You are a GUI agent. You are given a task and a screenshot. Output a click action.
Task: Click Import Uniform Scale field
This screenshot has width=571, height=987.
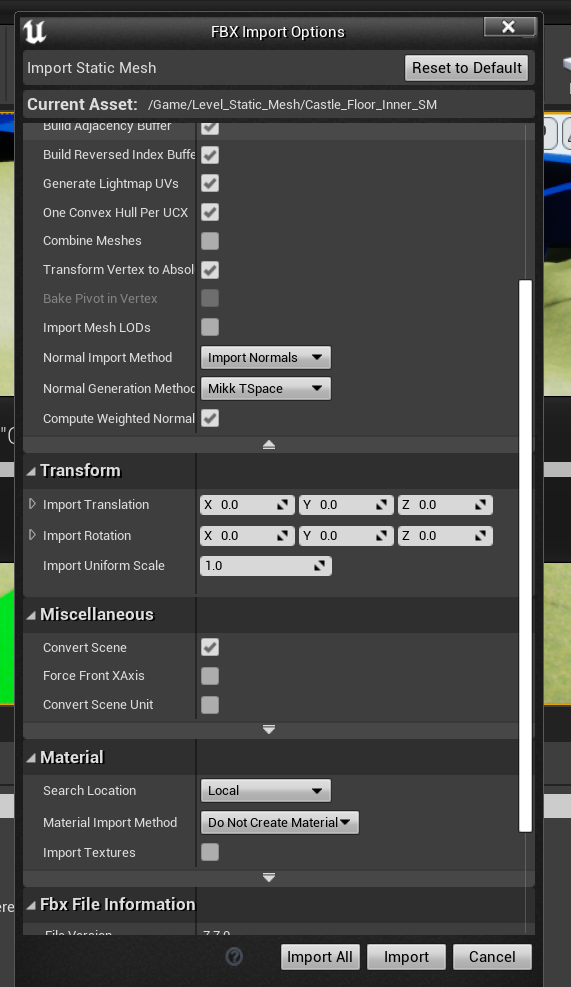[x=265, y=566]
